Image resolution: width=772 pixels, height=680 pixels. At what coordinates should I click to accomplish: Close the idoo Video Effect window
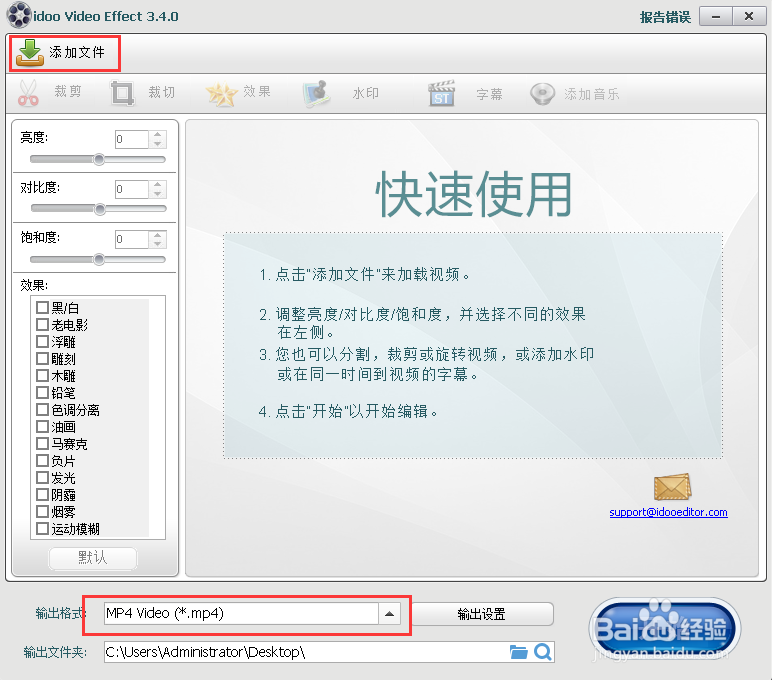tap(749, 17)
